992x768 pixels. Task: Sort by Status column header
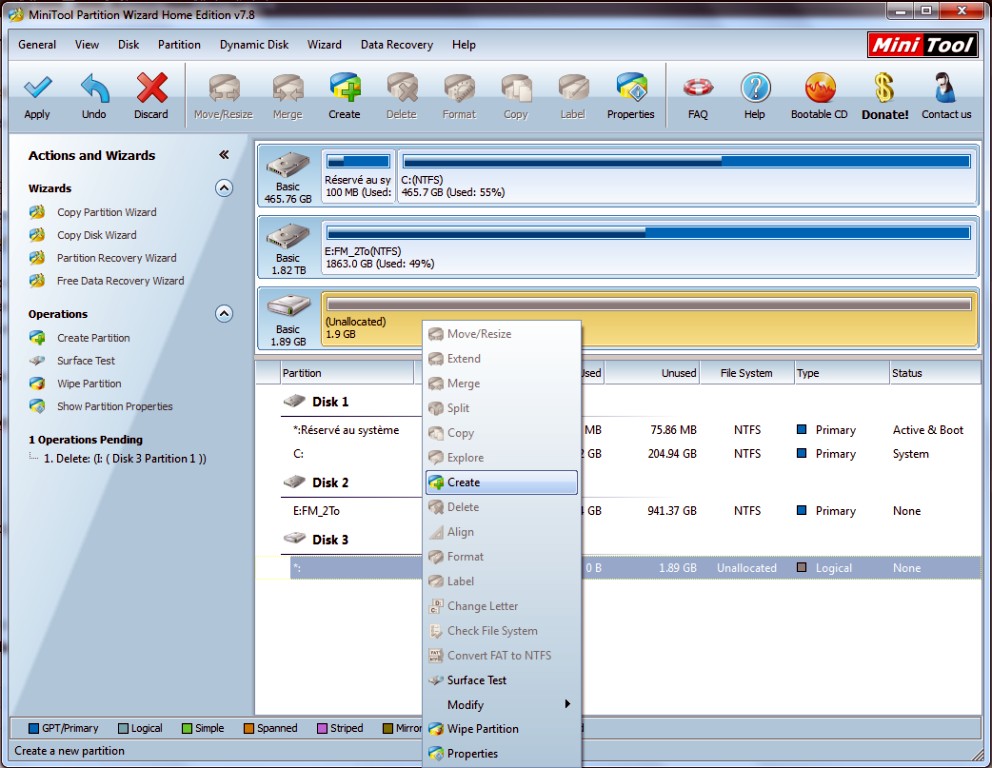point(935,373)
